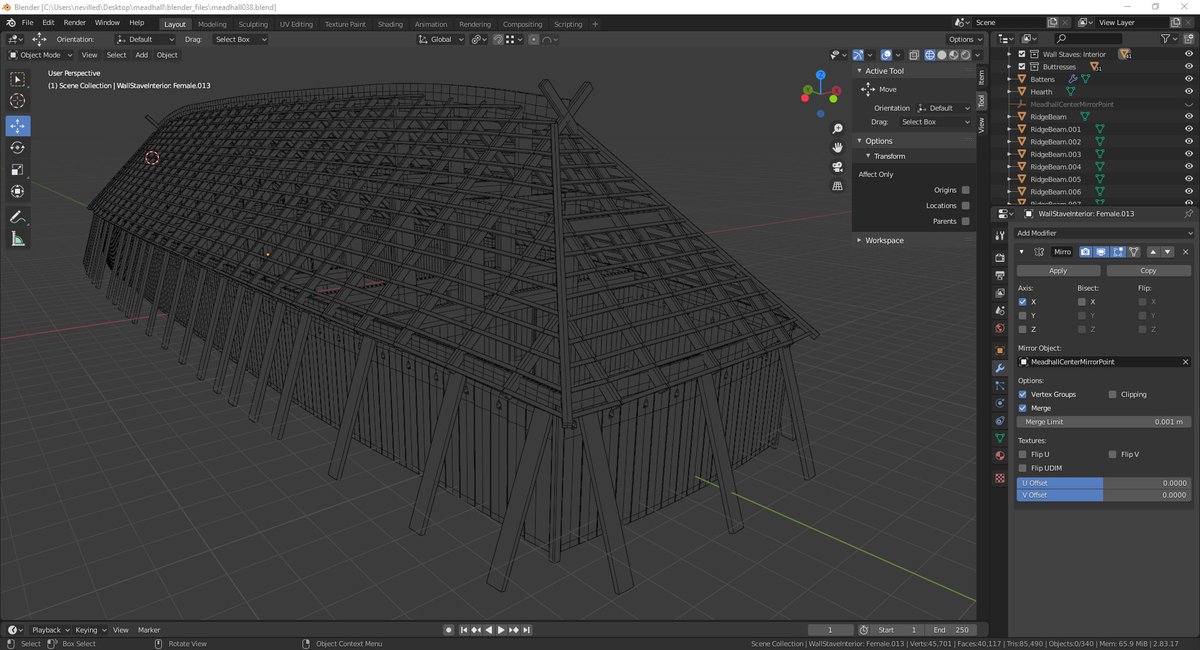Apply the Mirror modifier
This screenshot has height=650, width=1200.
pyautogui.click(x=1058, y=270)
